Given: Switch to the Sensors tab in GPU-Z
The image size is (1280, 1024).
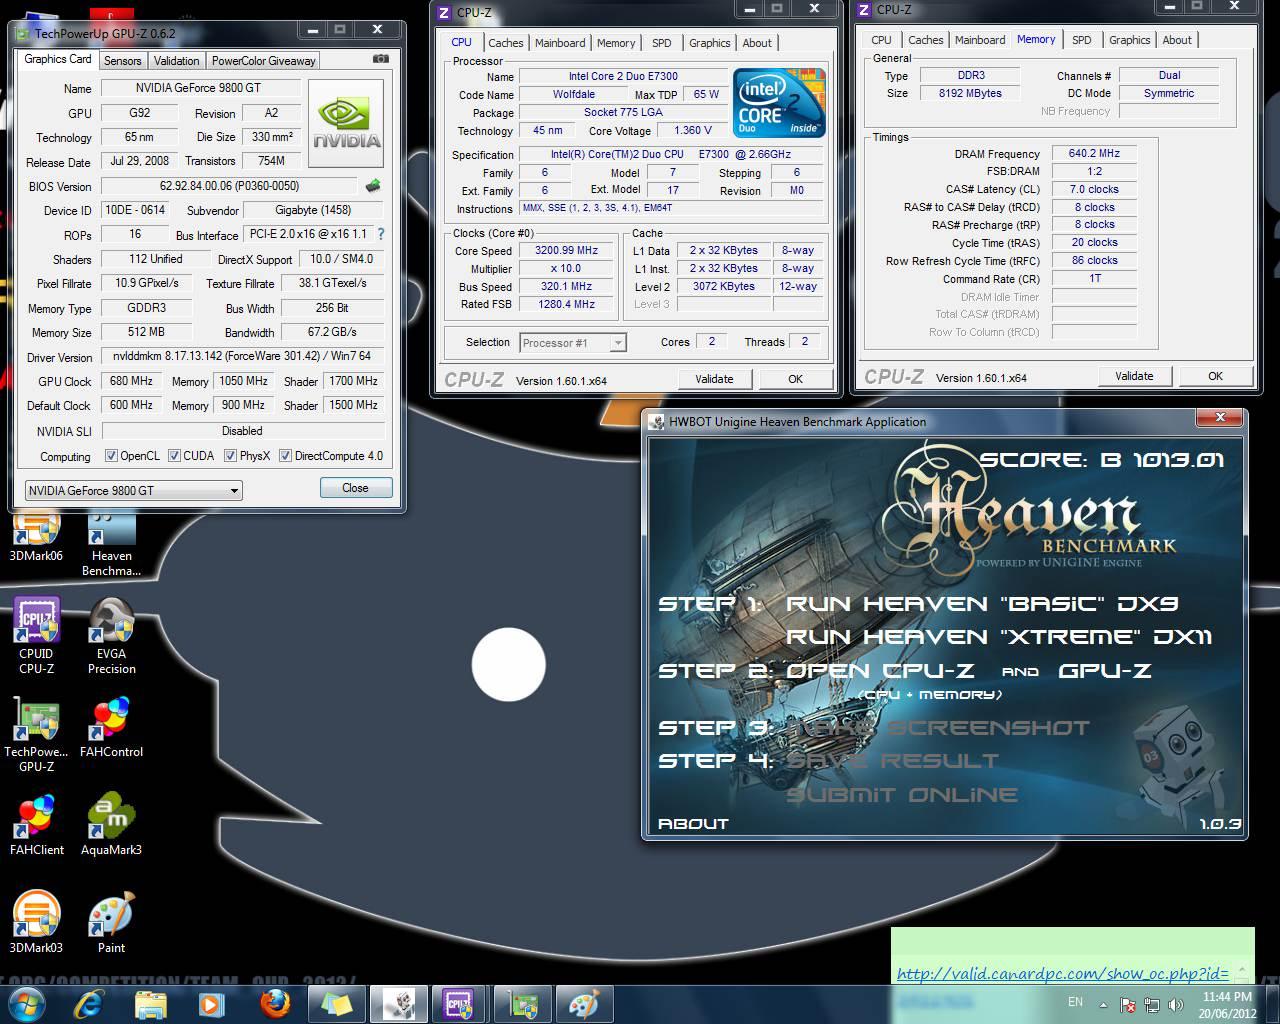Looking at the screenshot, I should coord(123,61).
